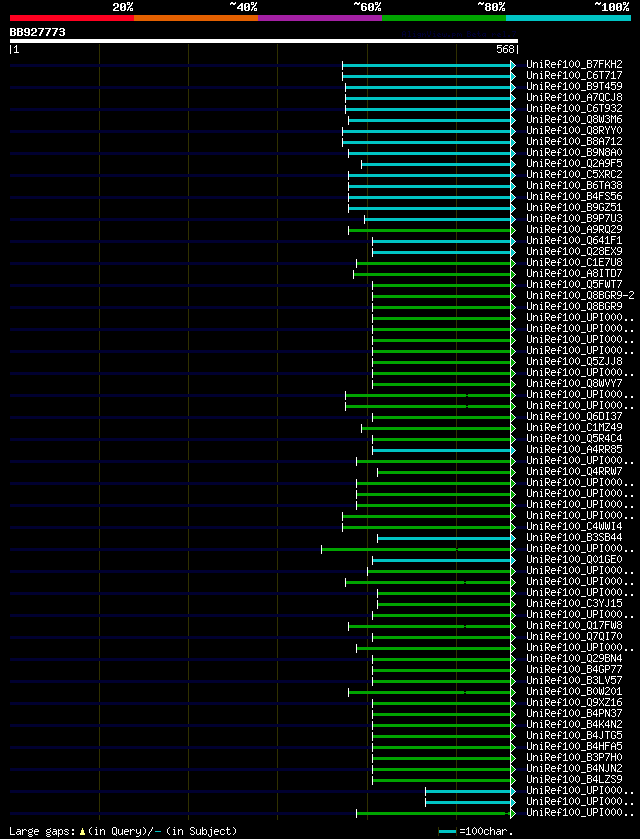Click the white query sequence bar
Viewport: 640px width, 839px height.
pos(264,41)
